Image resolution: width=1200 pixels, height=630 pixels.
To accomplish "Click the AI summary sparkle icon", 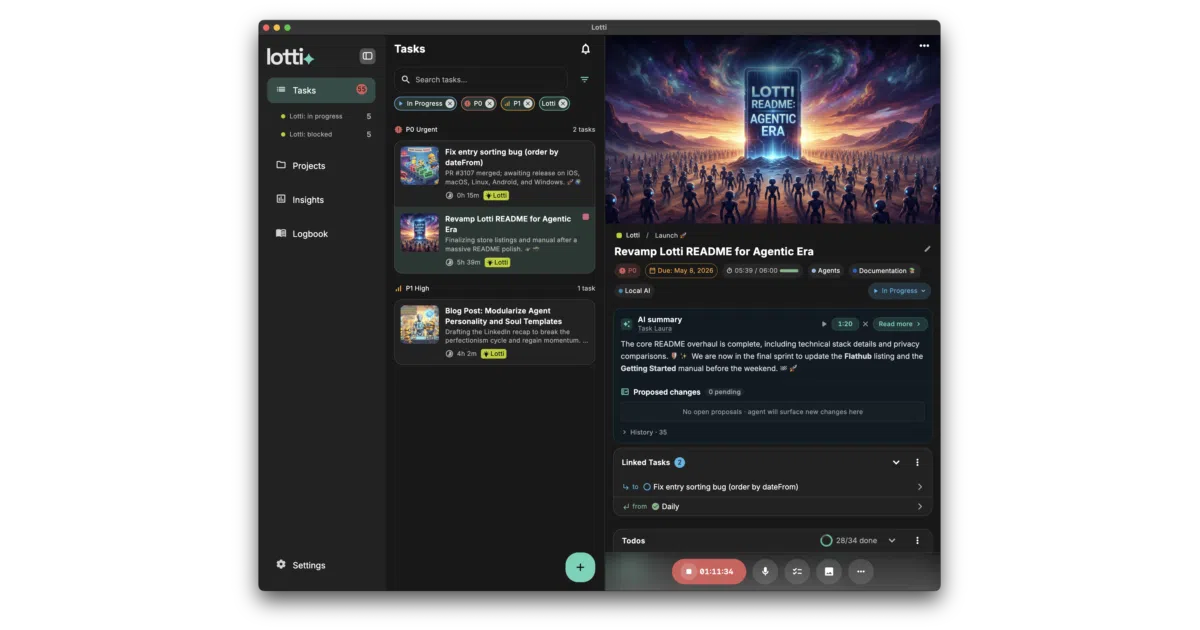I will click(x=627, y=324).
